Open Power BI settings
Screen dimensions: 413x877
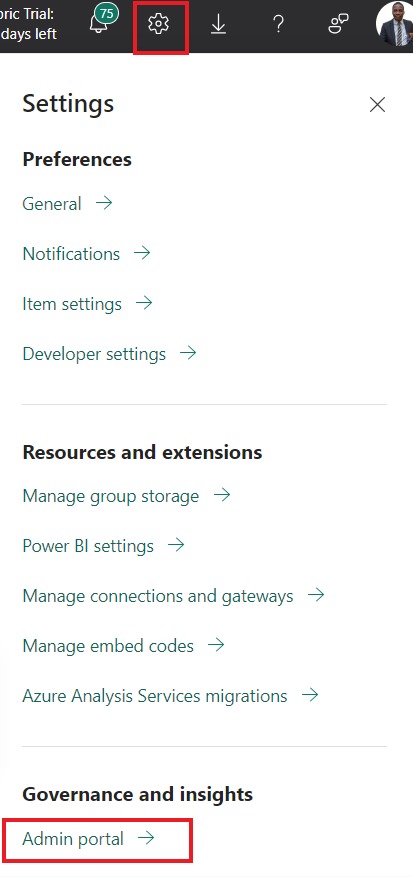104,545
